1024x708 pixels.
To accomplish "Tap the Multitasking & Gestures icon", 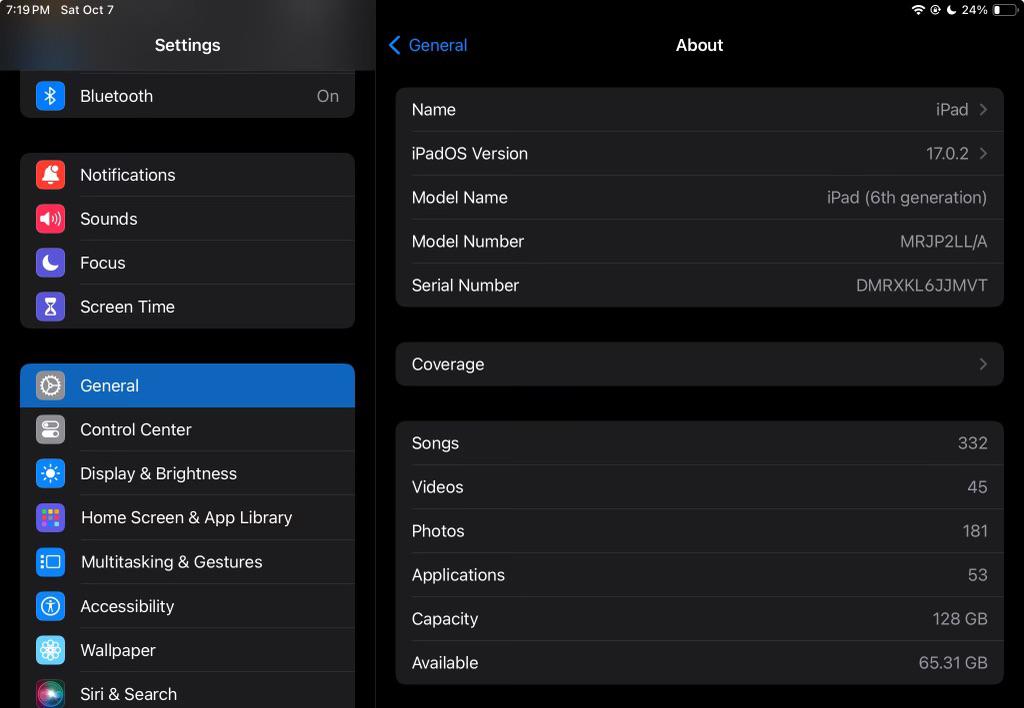I will pos(50,562).
